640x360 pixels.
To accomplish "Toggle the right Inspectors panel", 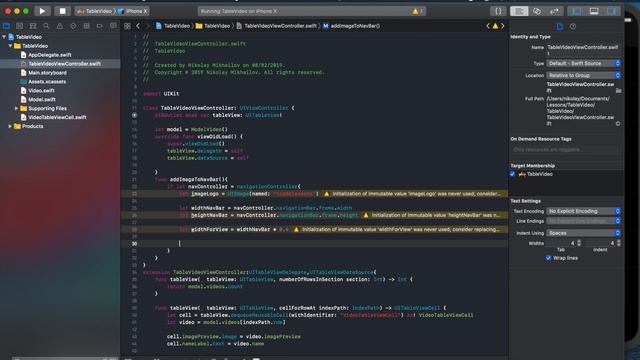I will [611, 11].
